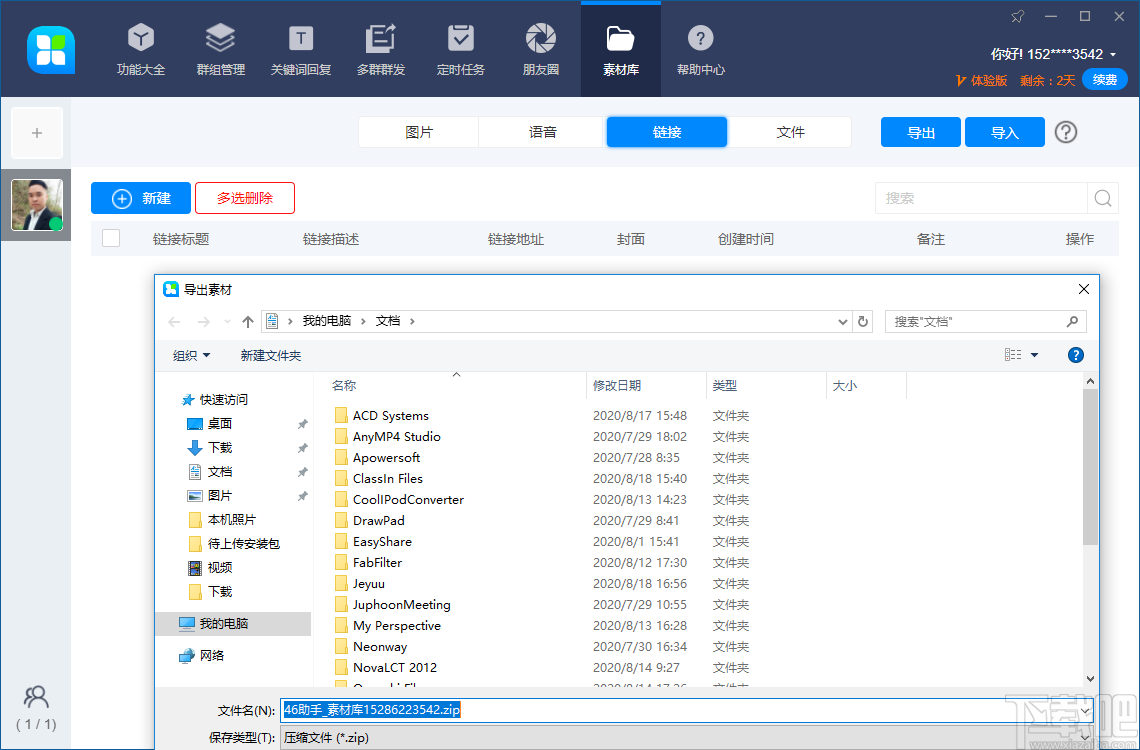Select the logged-in account avatar

click(x=37, y=205)
